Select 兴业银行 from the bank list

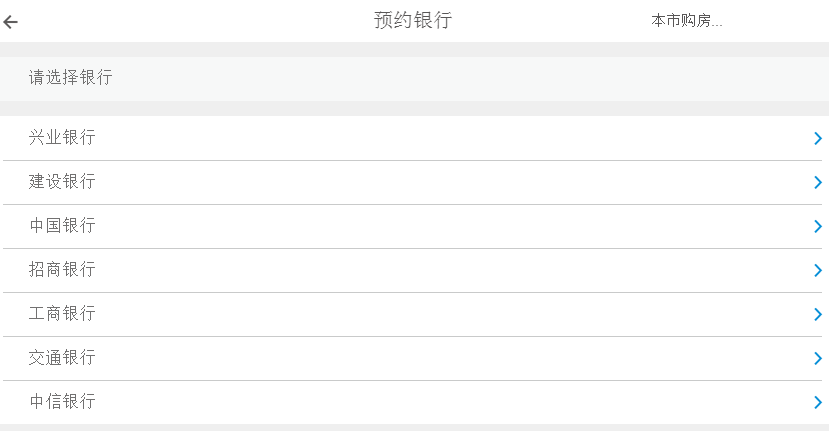tap(62, 138)
